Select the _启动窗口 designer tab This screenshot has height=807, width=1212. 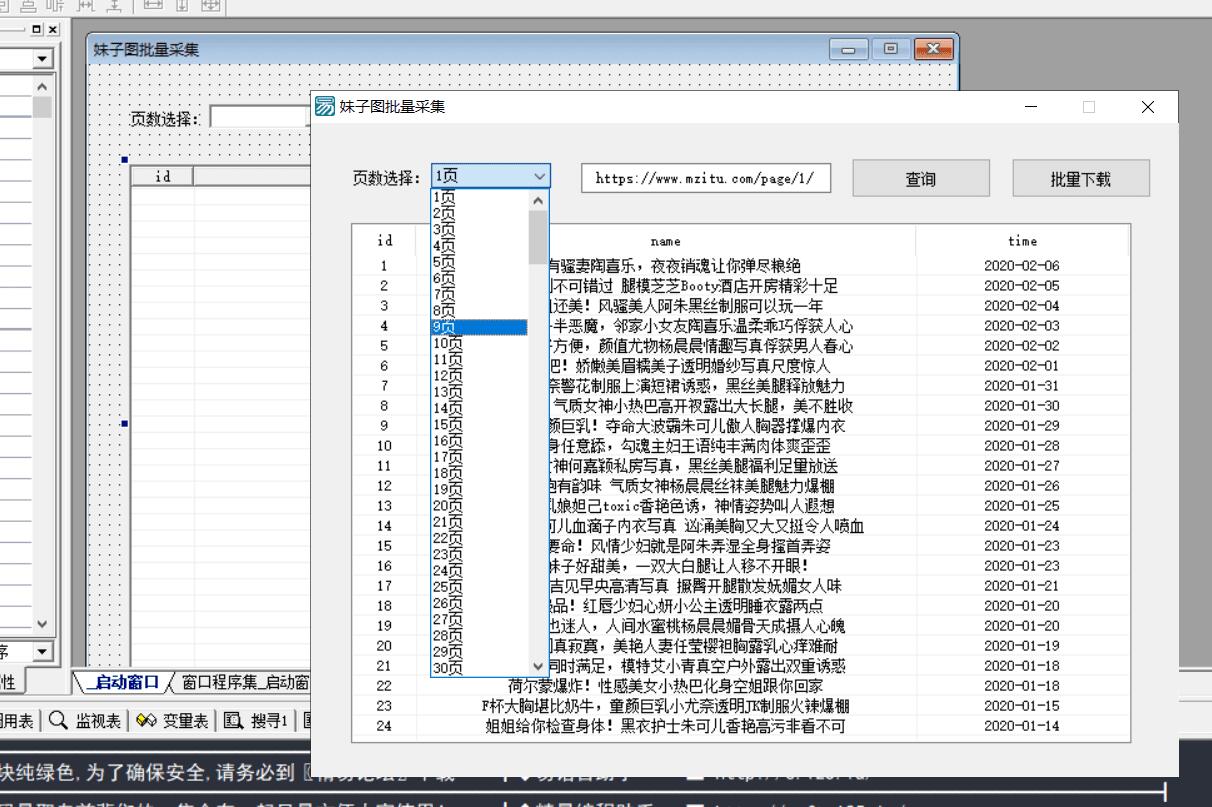tap(122, 683)
